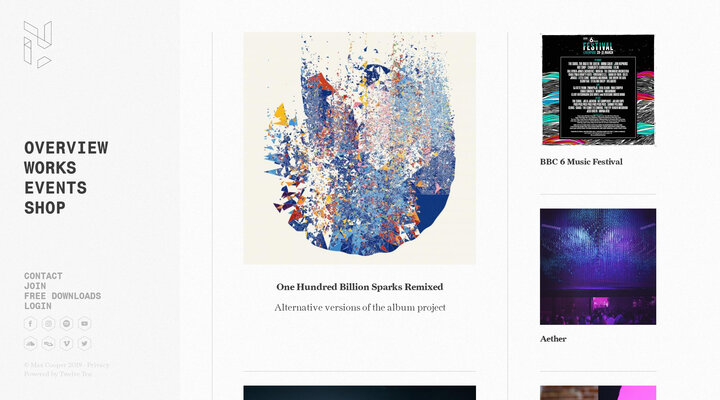This screenshot has height=400, width=720.
Task: Open the Twitter social icon
Action: pos(84,344)
